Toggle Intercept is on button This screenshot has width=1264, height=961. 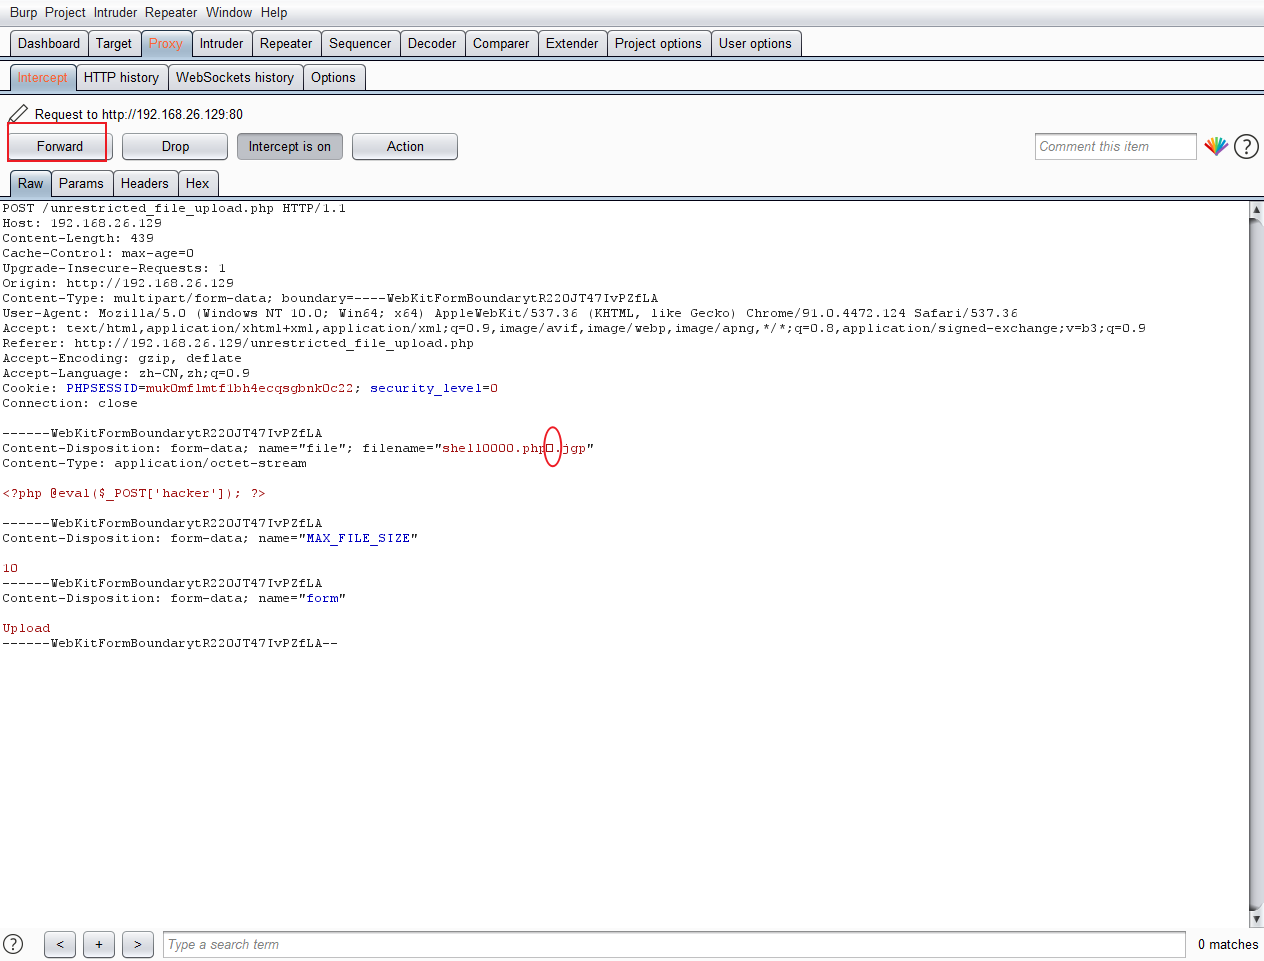[290, 146]
